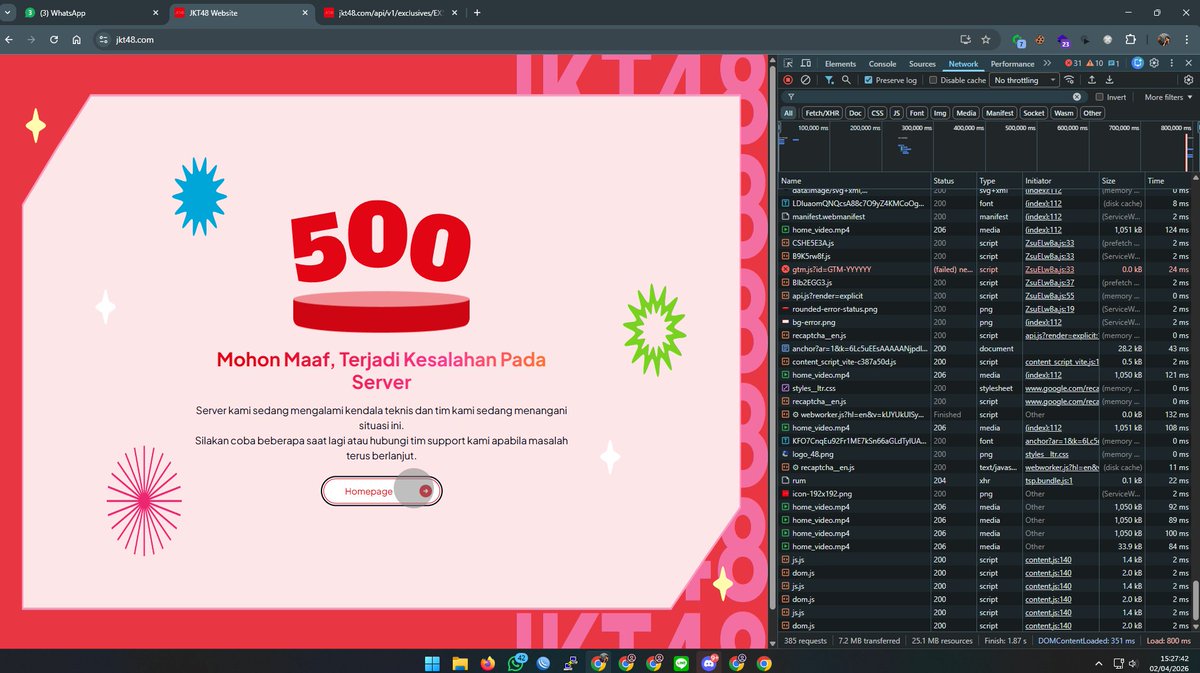Open network conditions wifi icon

1069,80
